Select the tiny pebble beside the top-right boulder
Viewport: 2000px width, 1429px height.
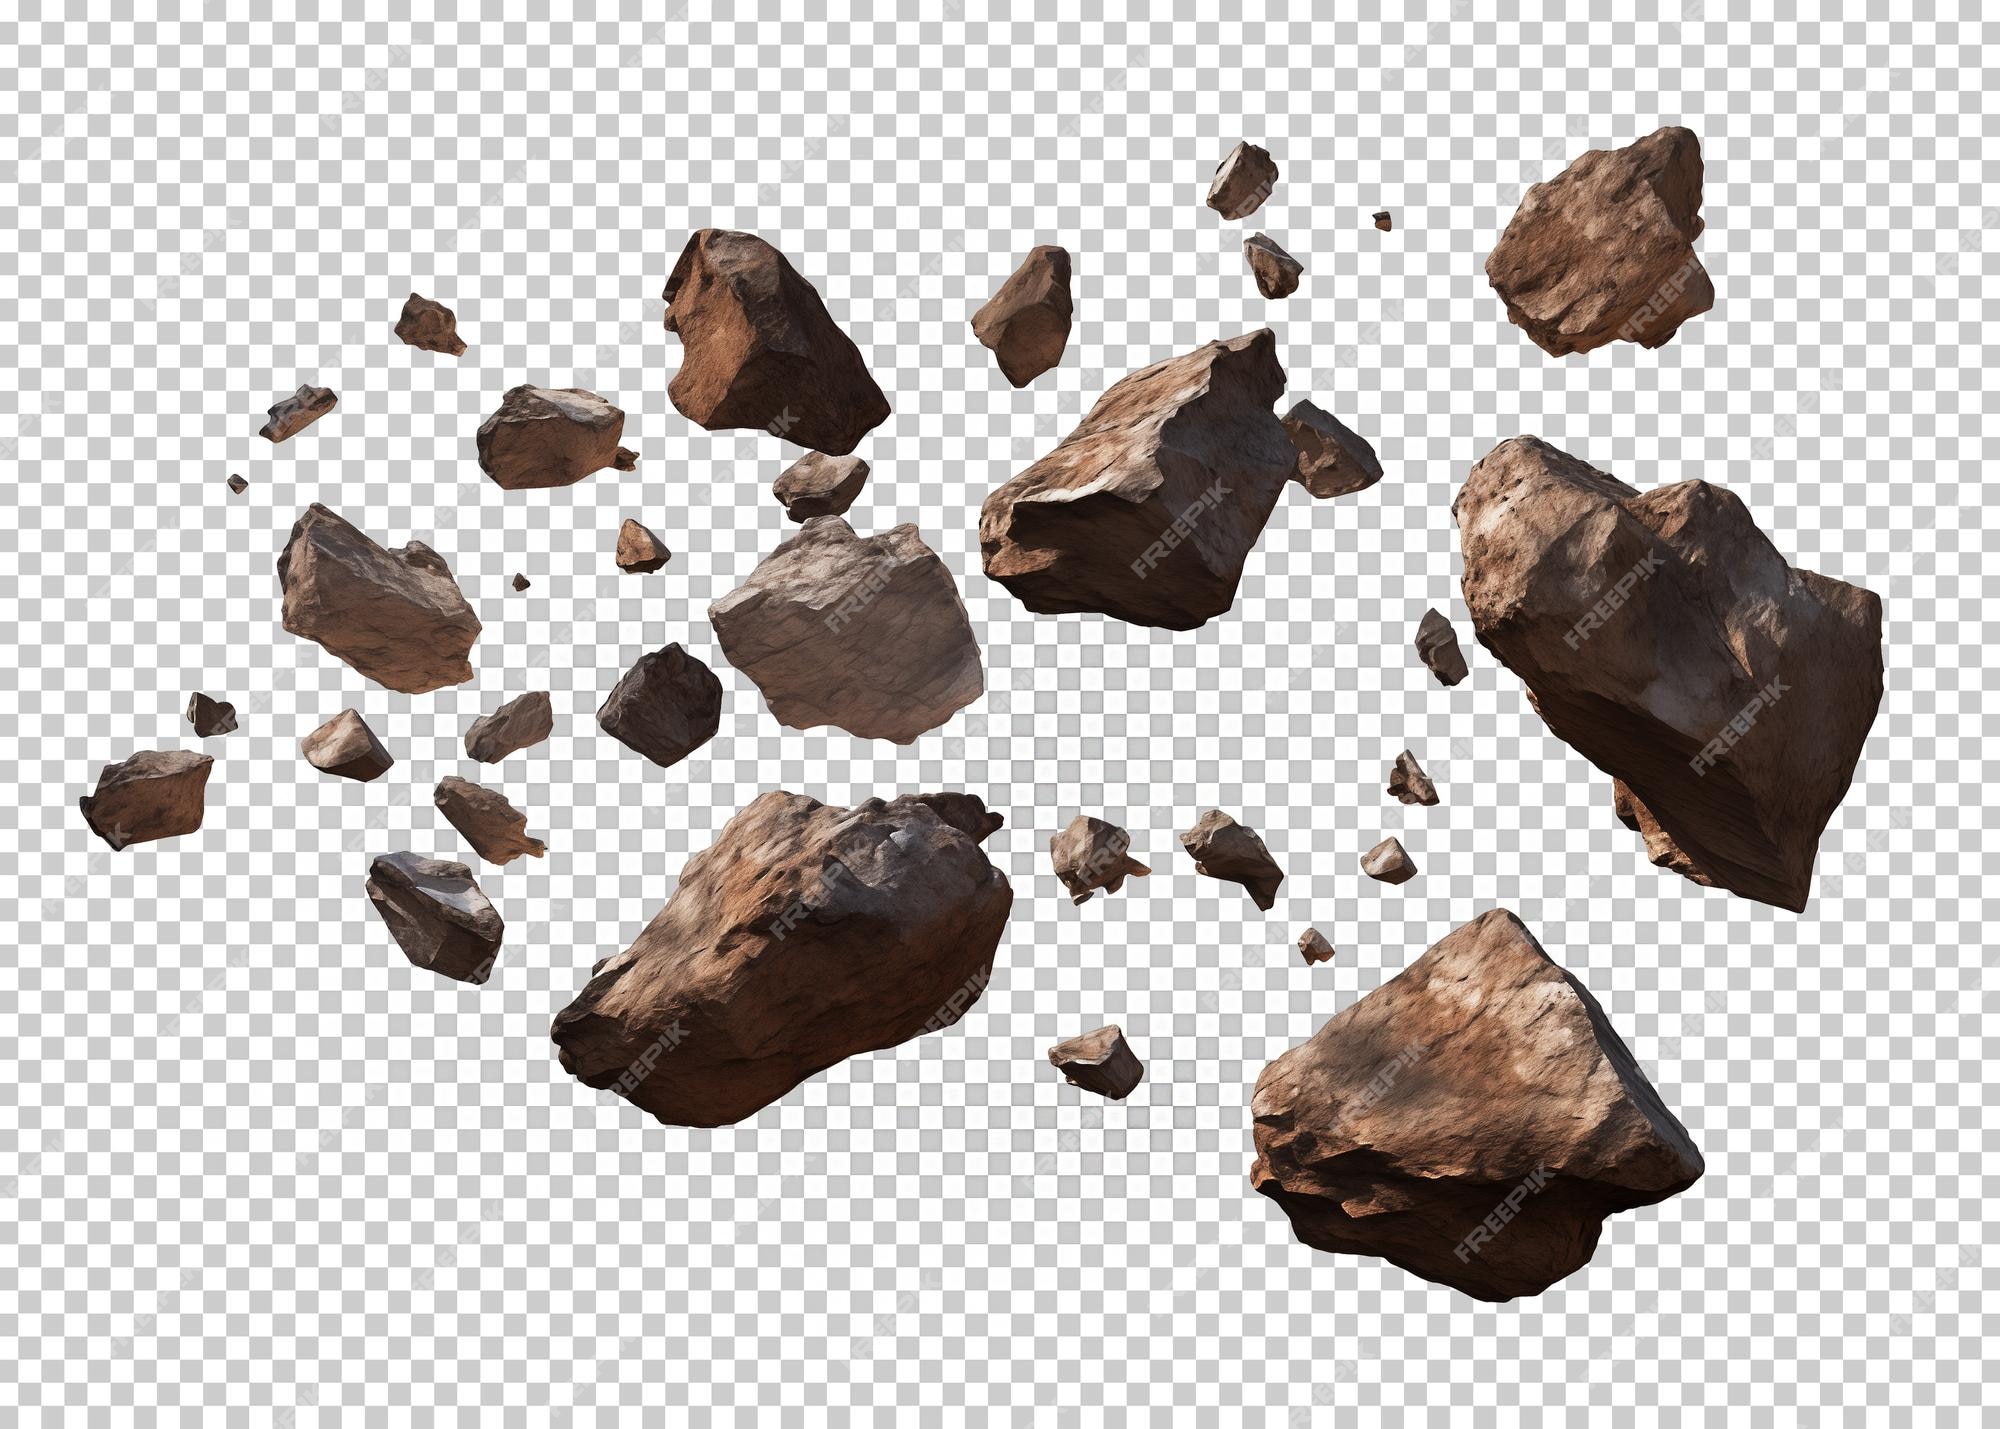pyautogui.click(x=1382, y=221)
